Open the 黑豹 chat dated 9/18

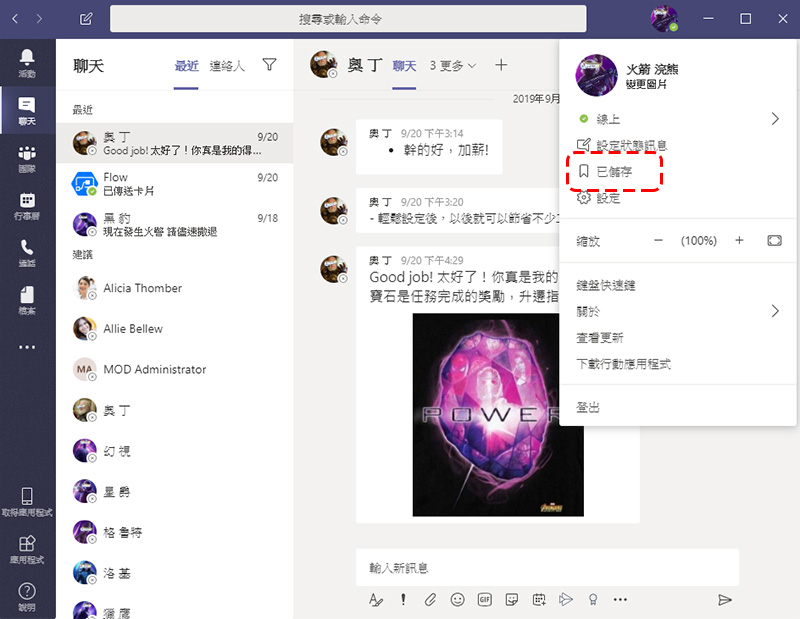[x=174, y=225]
